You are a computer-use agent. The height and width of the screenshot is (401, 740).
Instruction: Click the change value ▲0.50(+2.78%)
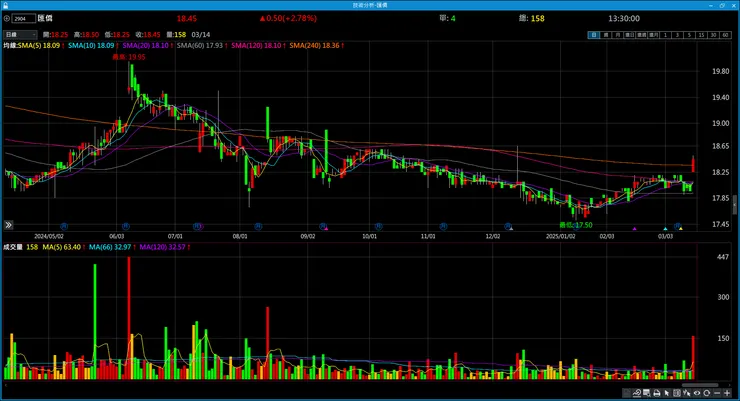288,18
